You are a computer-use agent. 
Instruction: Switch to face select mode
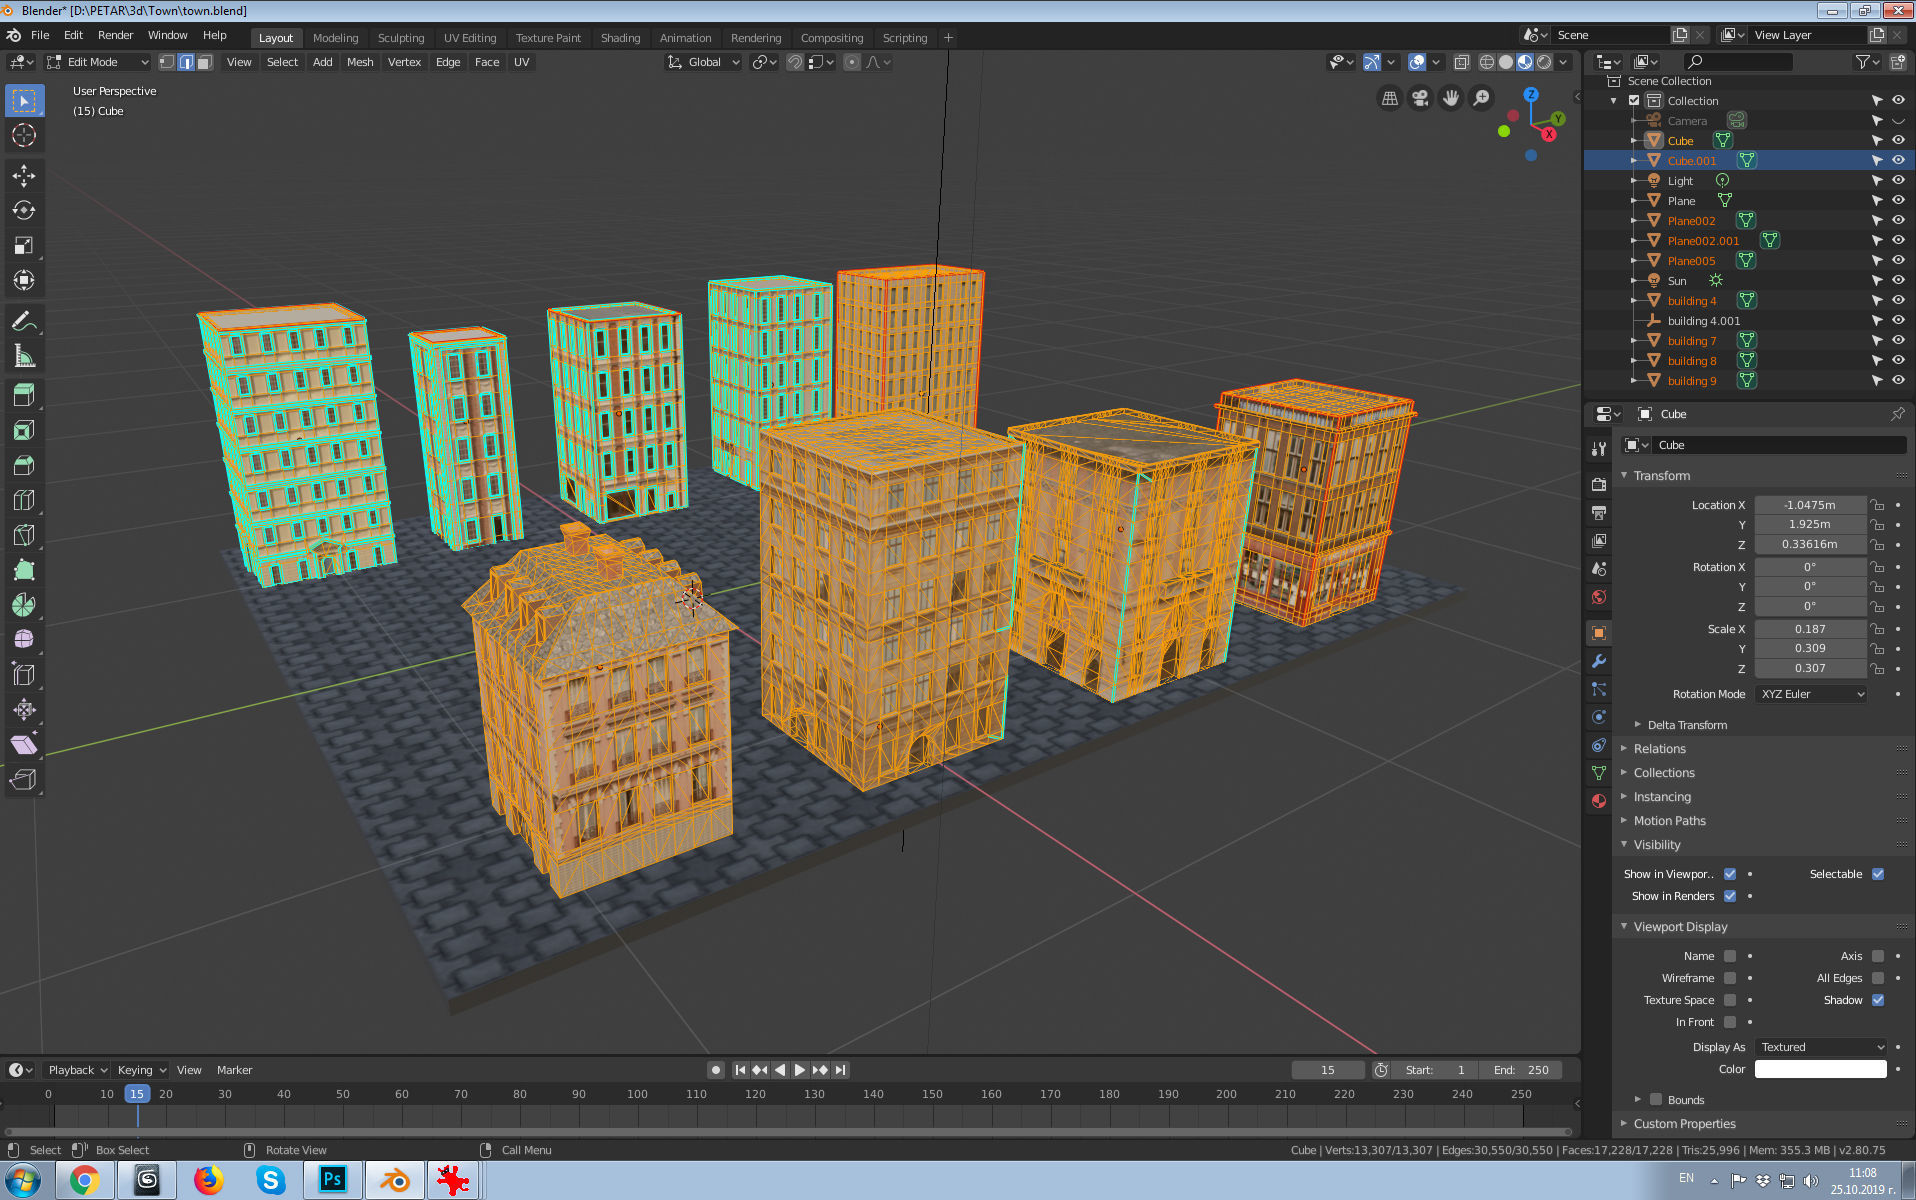205,62
